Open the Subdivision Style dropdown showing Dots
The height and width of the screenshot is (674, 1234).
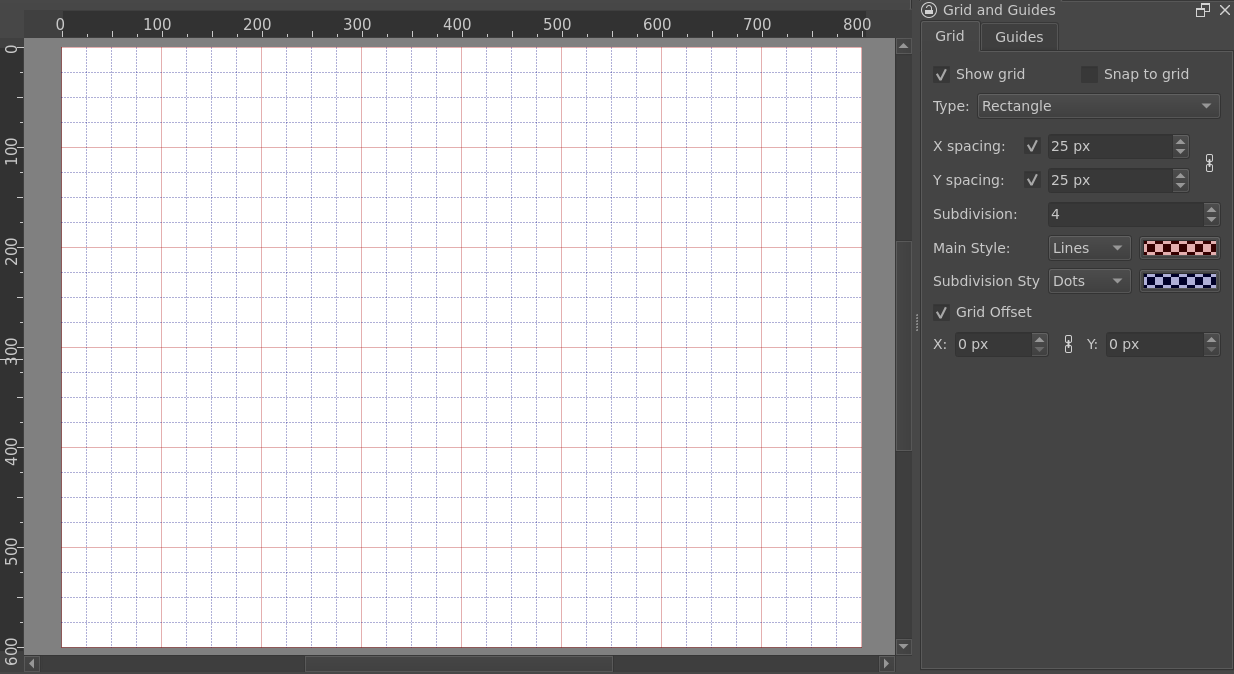pos(1089,281)
